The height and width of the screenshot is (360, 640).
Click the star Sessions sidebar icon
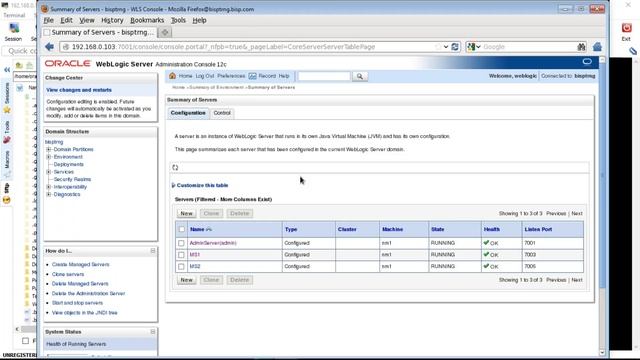tap(7, 109)
